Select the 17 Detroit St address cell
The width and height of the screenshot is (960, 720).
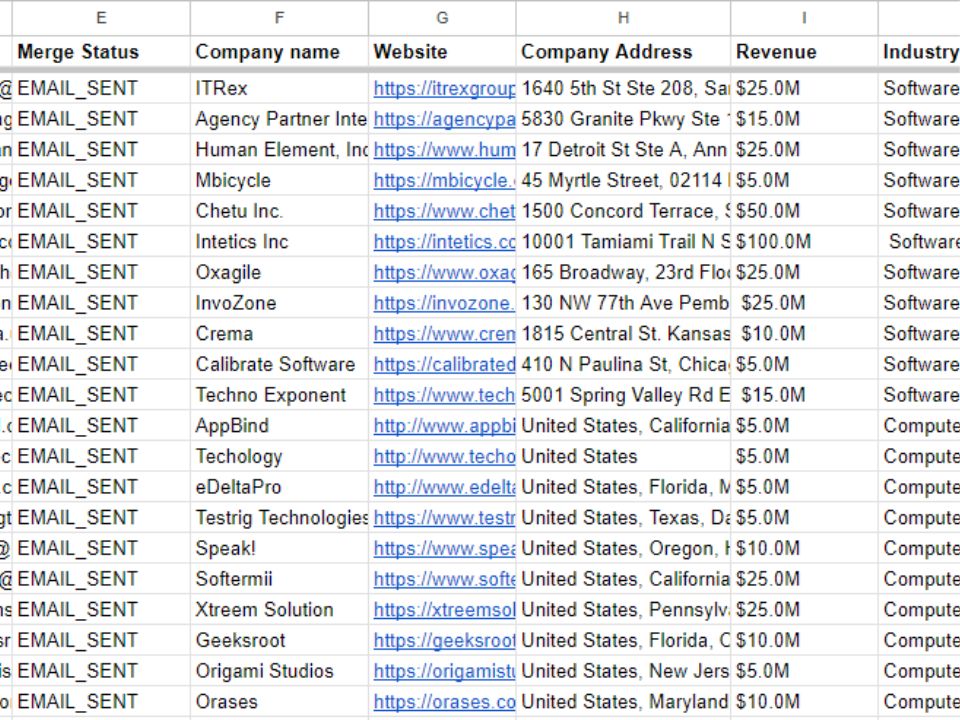coord(623,150)
